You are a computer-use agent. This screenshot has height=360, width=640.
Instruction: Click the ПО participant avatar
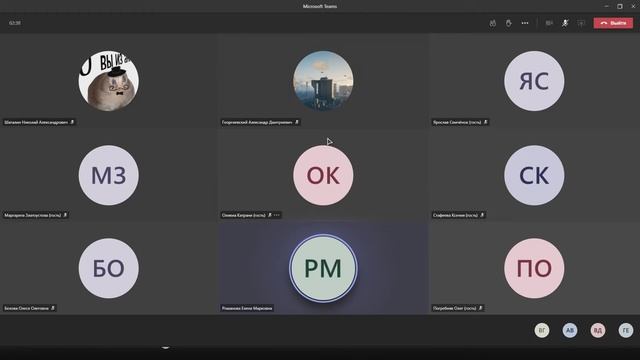(x=534, y=268)
